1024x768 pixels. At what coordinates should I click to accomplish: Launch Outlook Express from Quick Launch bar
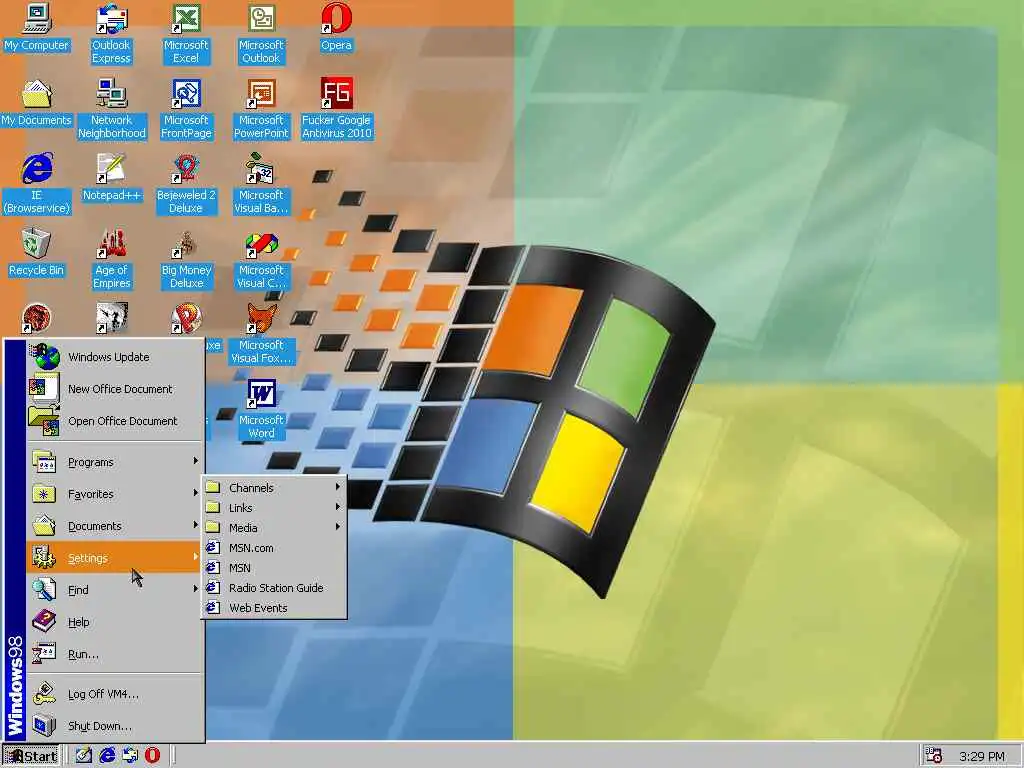click(x=129, y=756)
